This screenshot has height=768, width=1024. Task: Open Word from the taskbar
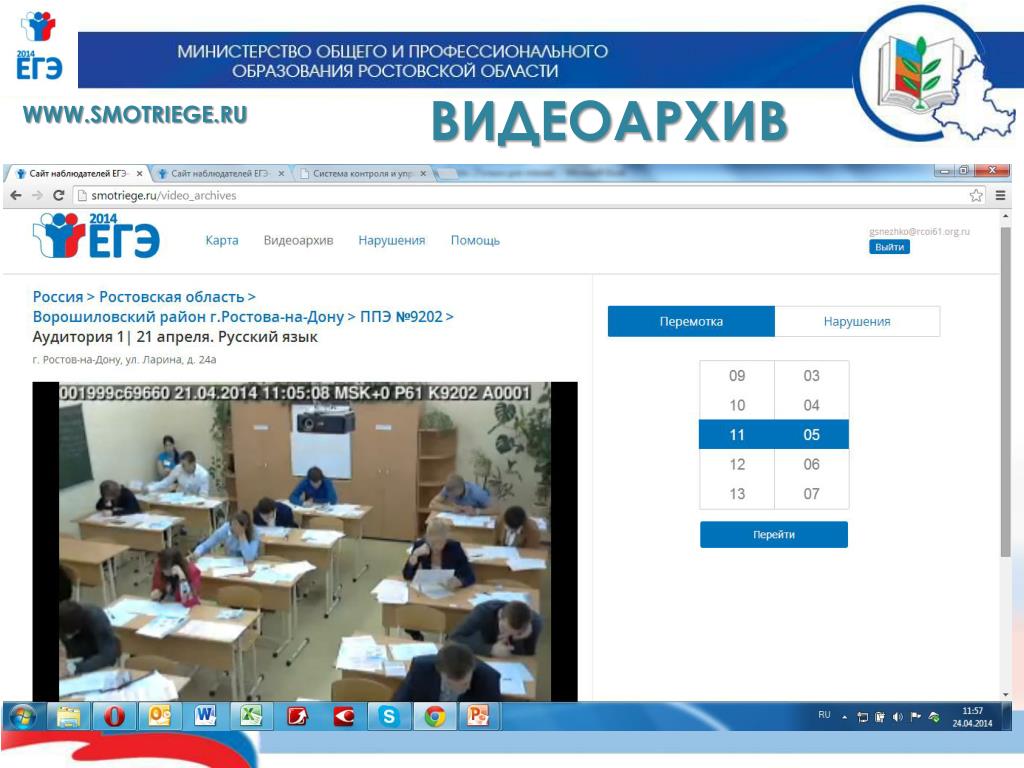[x=205, y=717]
